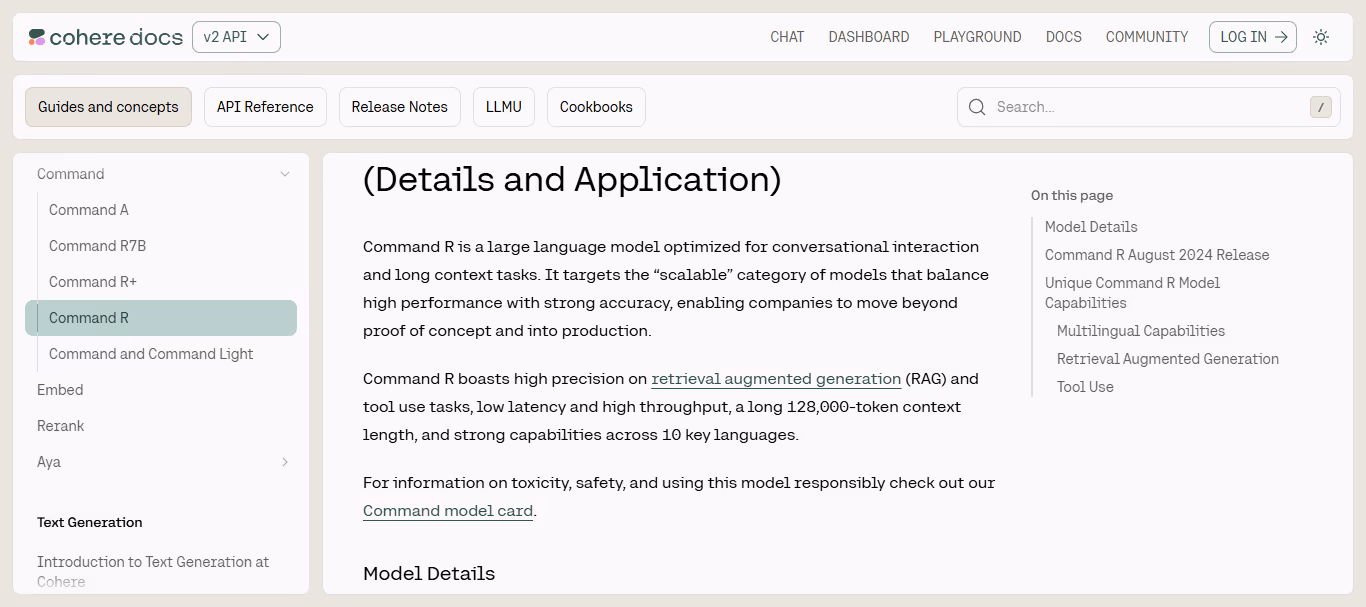Select the Guides and concepts tab
This screenshot has height=607, width=1366.
pos(108,107)
